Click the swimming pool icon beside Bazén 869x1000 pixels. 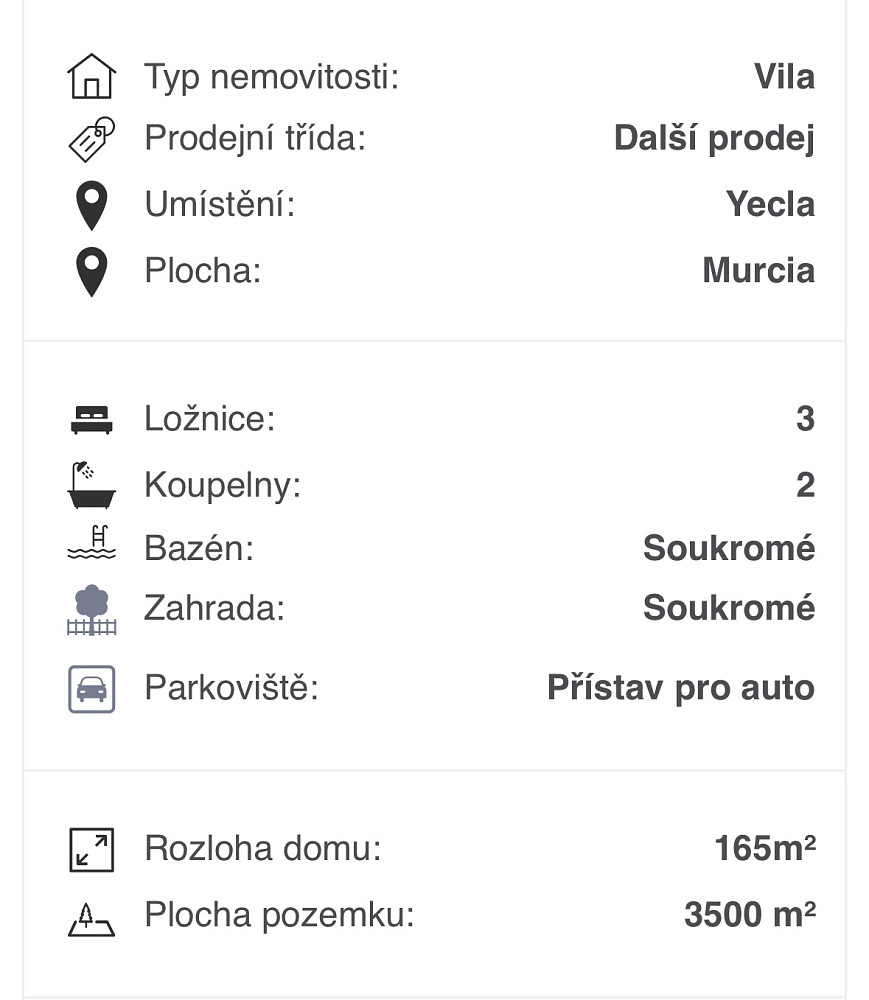92,542
